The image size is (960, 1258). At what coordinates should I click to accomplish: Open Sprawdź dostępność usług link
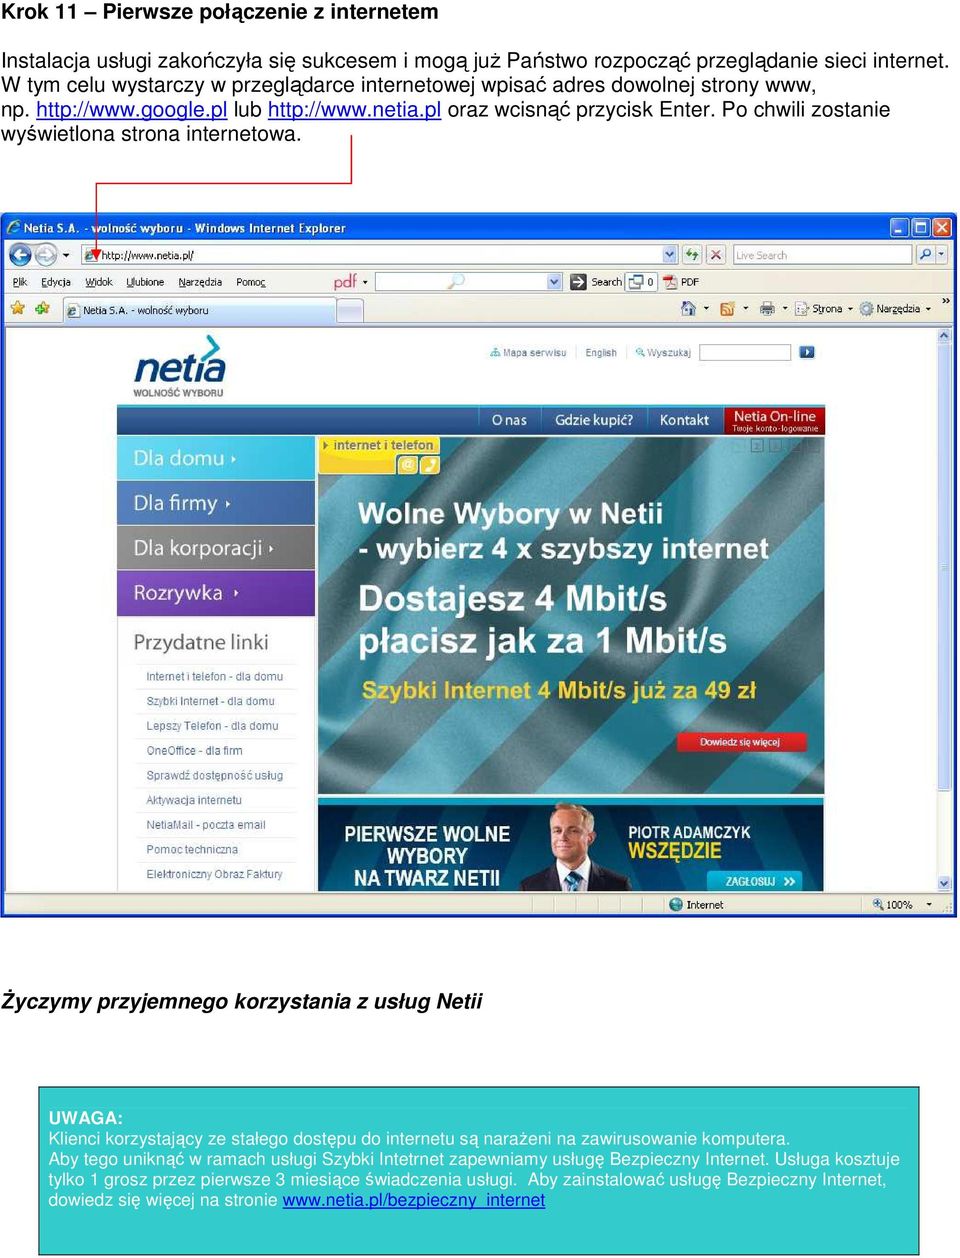click(x=215, y=775)
